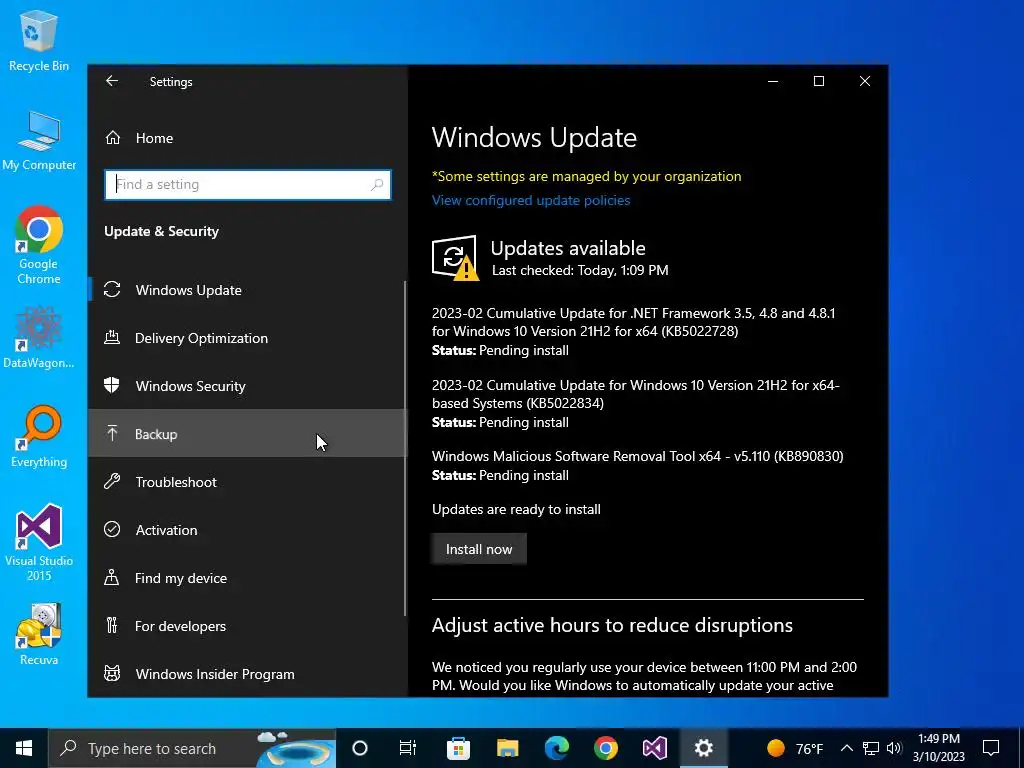Click the KB5022728 .NET Framework update entry
The height and width of the screenshot is (768, 1024).
633,331
